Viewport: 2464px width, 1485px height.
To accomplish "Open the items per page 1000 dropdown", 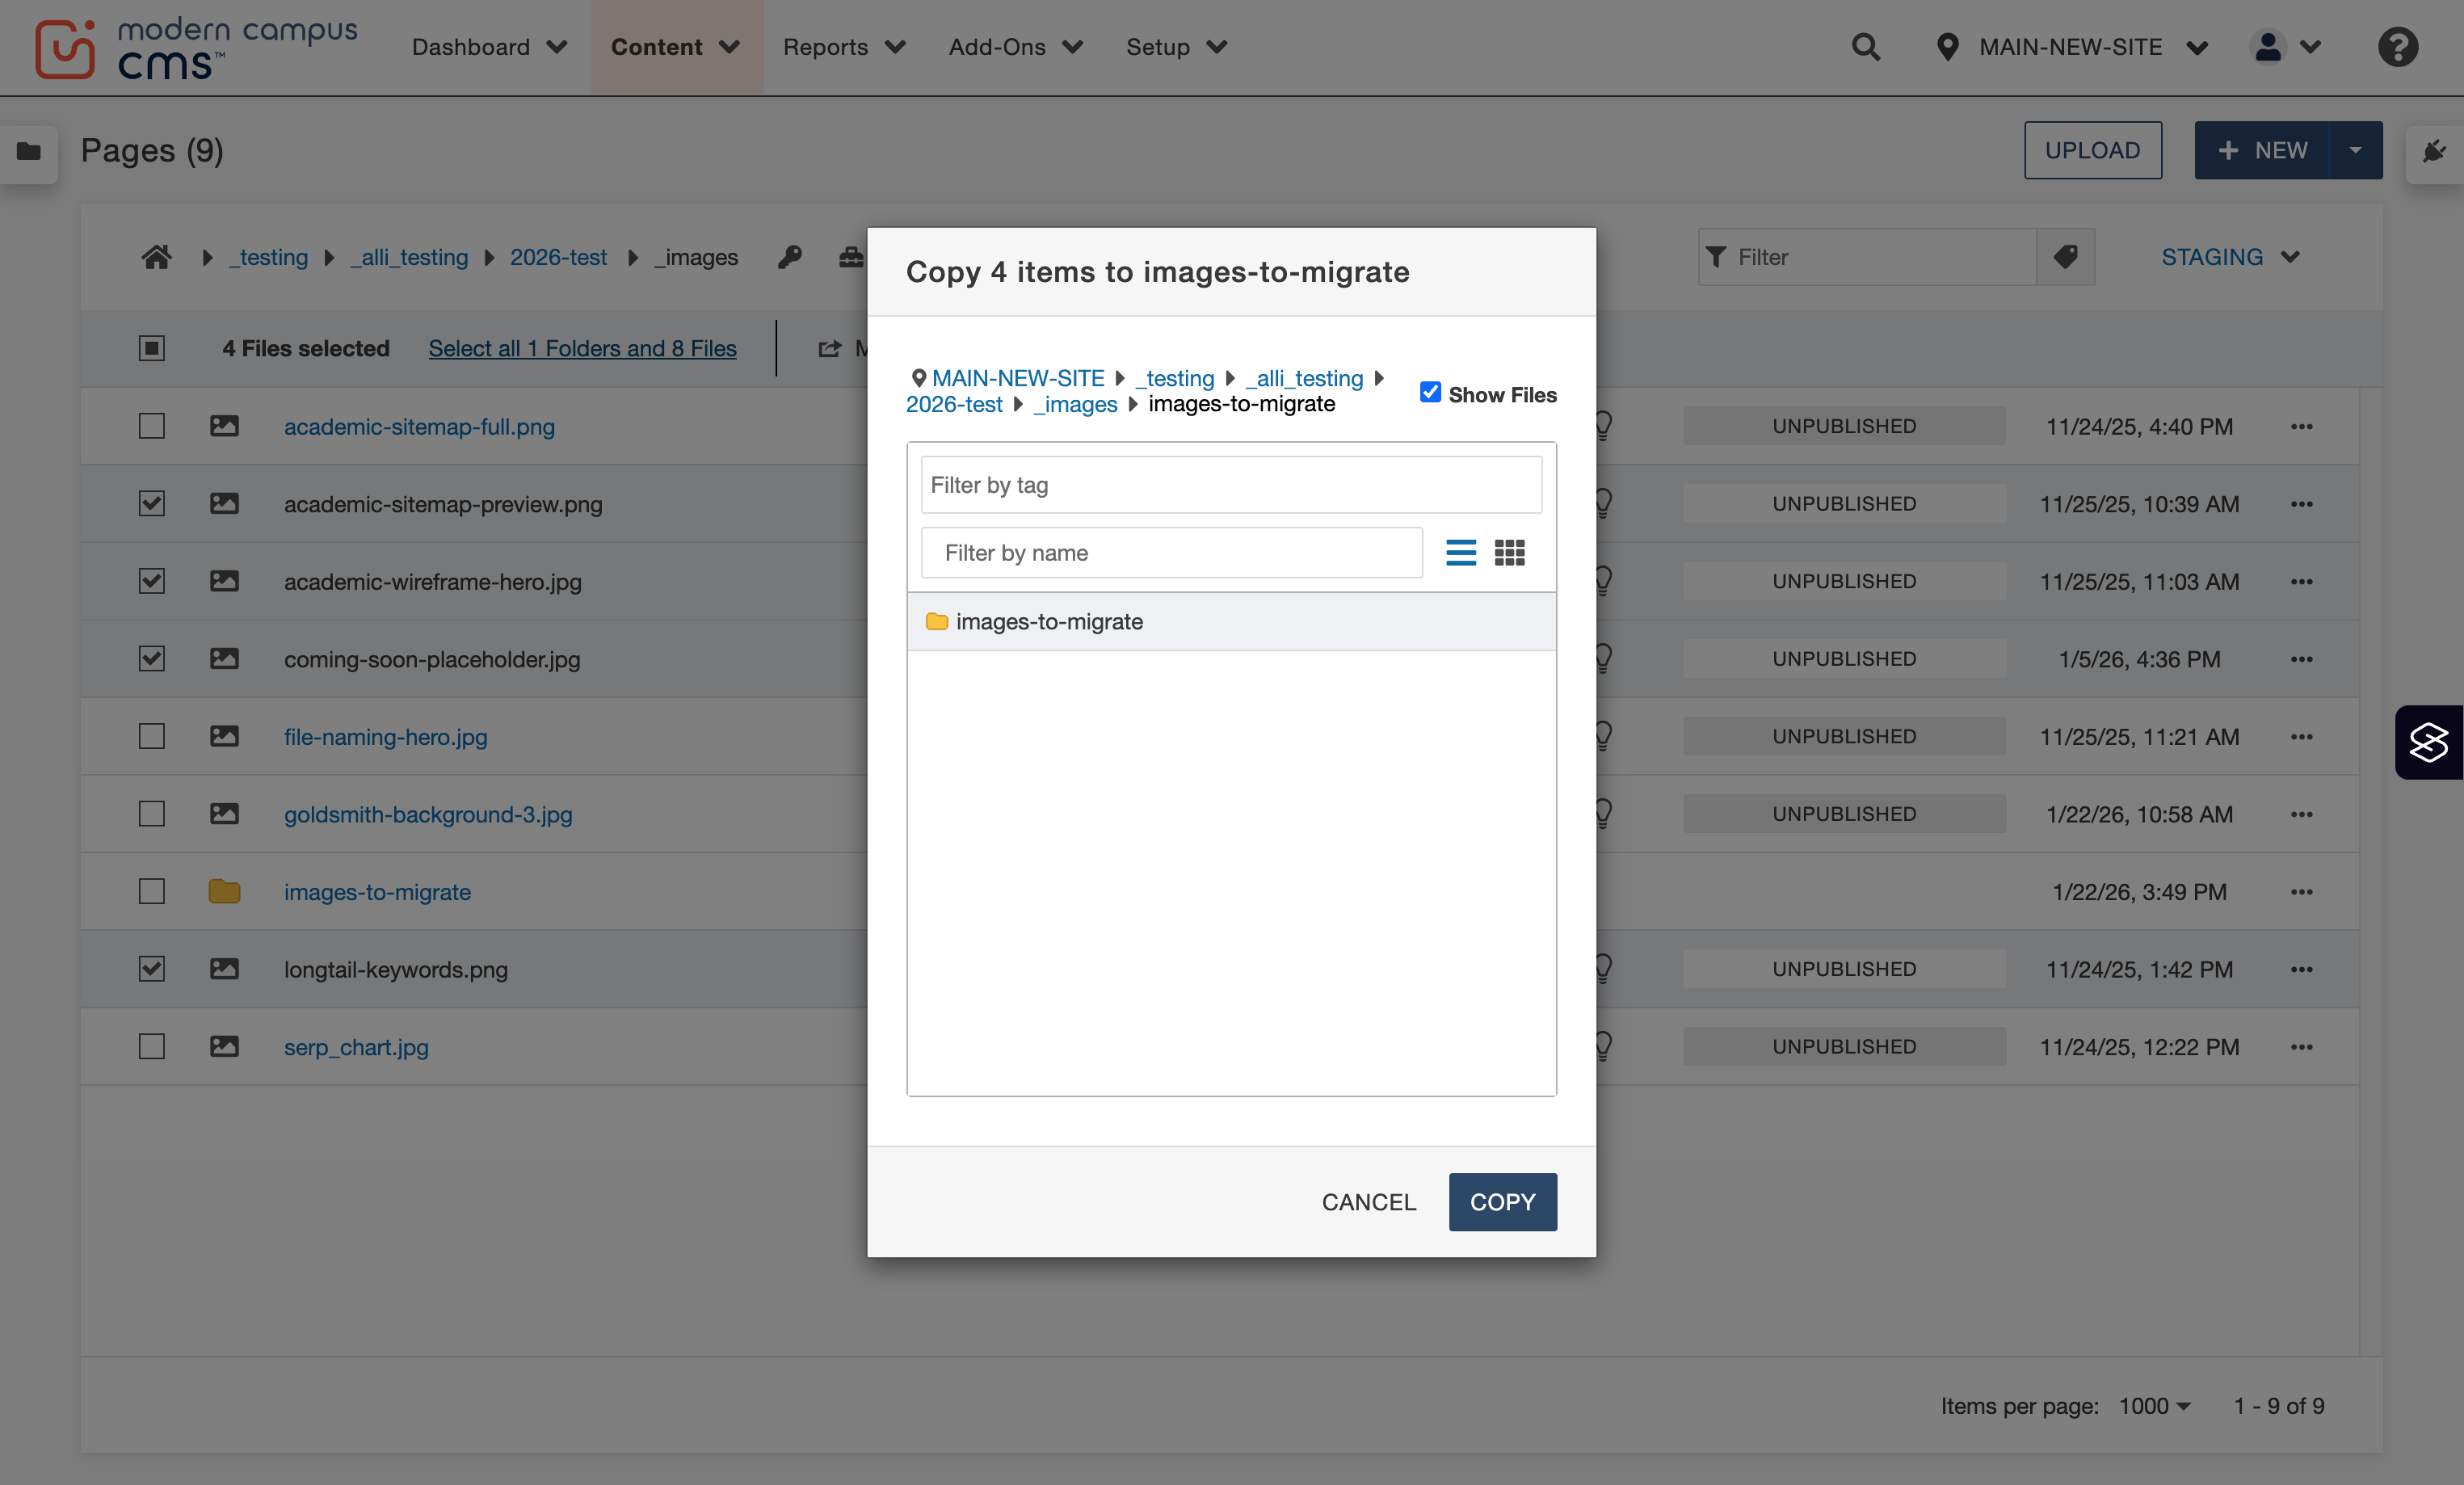I will point(2155,1406).
